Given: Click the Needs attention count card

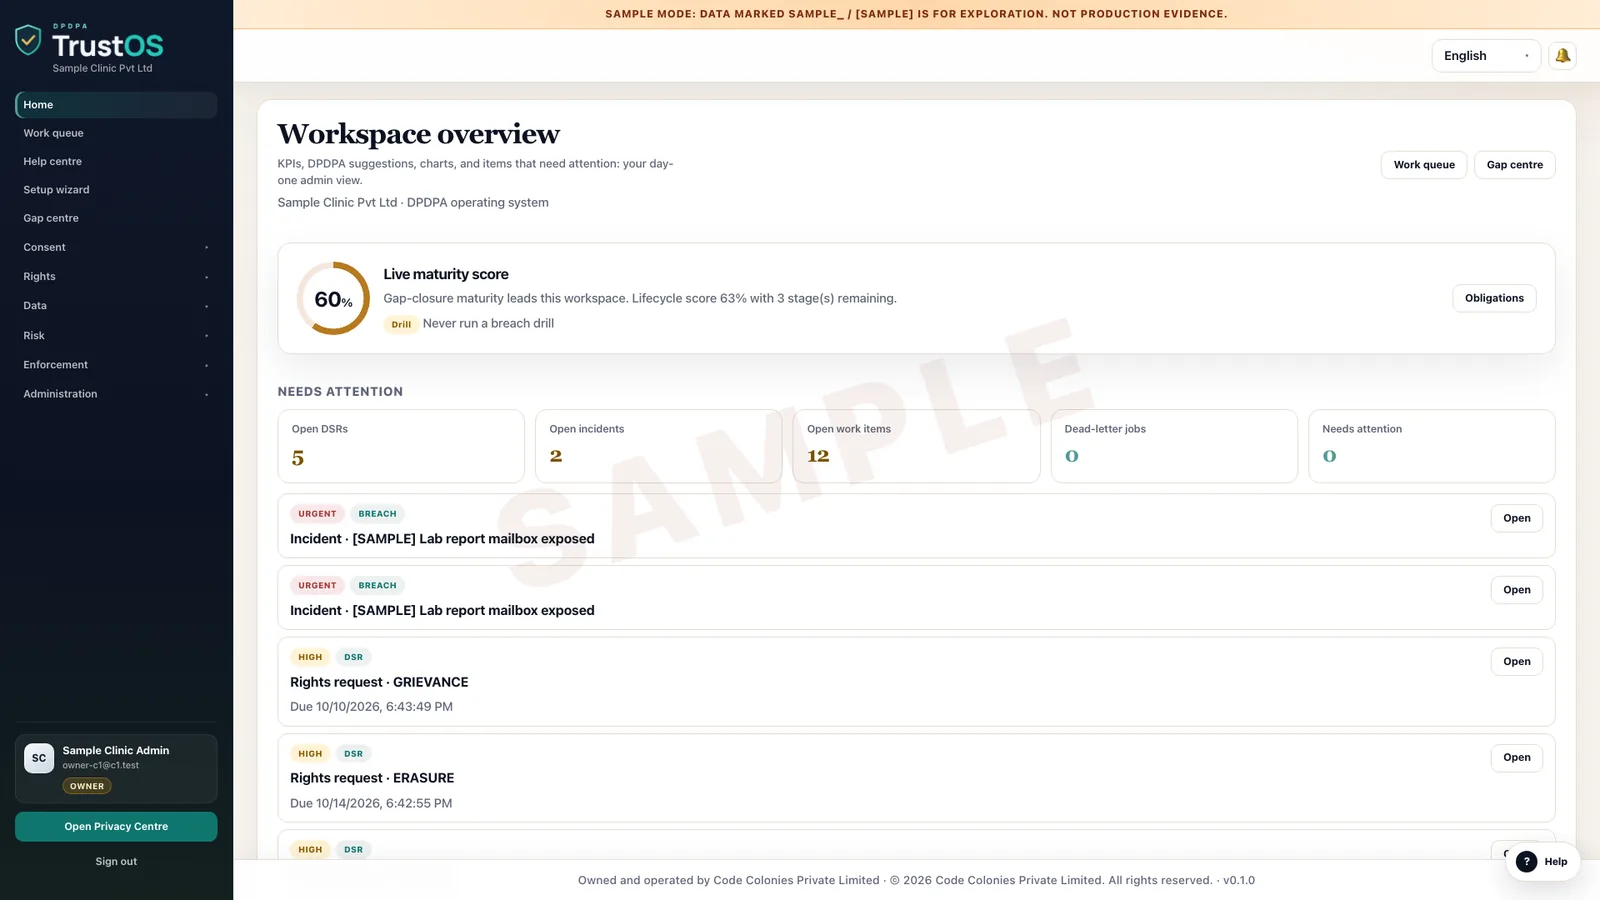Looking at the screenshot, I should coord(1431,446).
